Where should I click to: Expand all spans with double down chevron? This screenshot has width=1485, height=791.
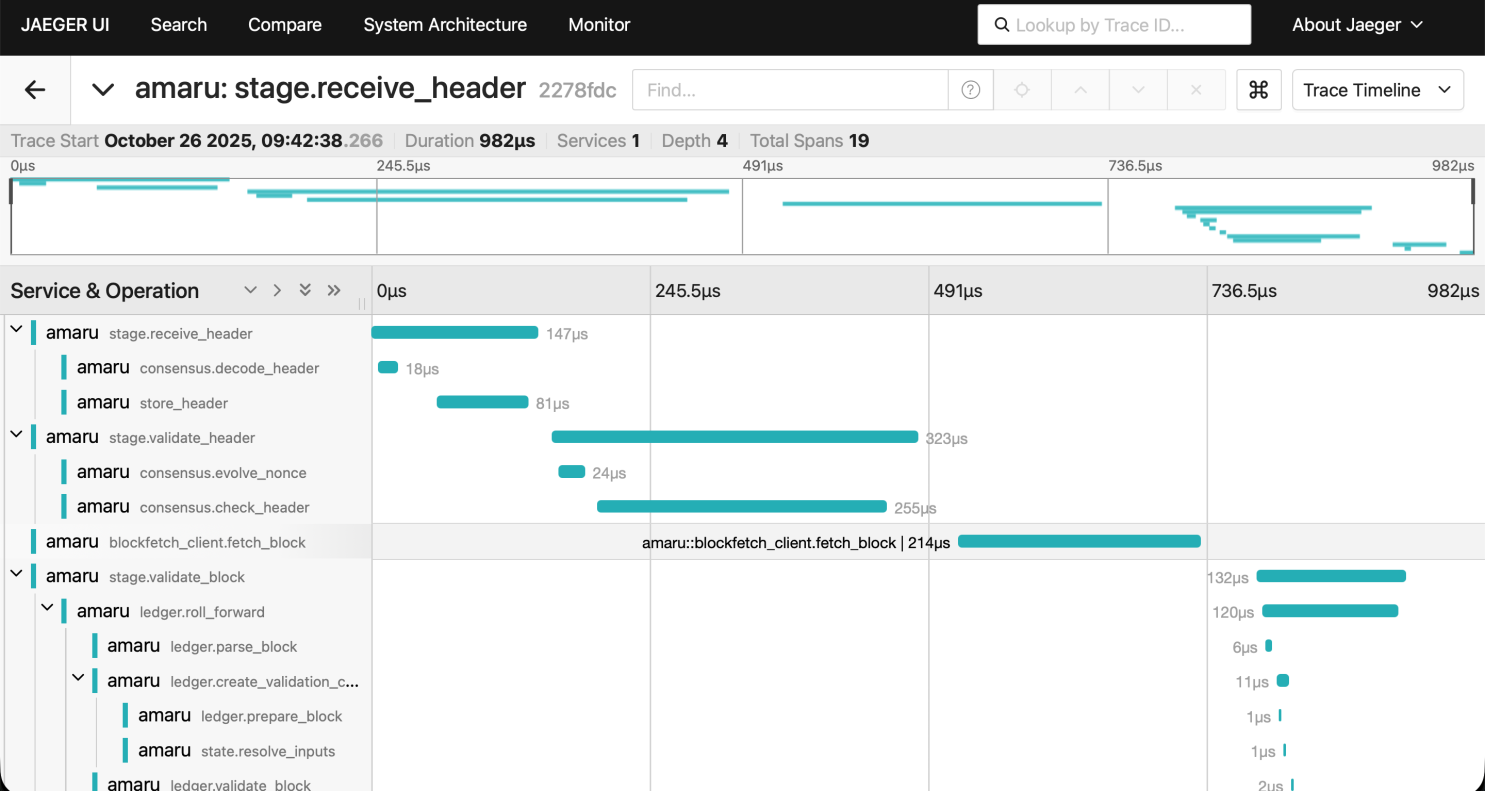coord(306,291)
